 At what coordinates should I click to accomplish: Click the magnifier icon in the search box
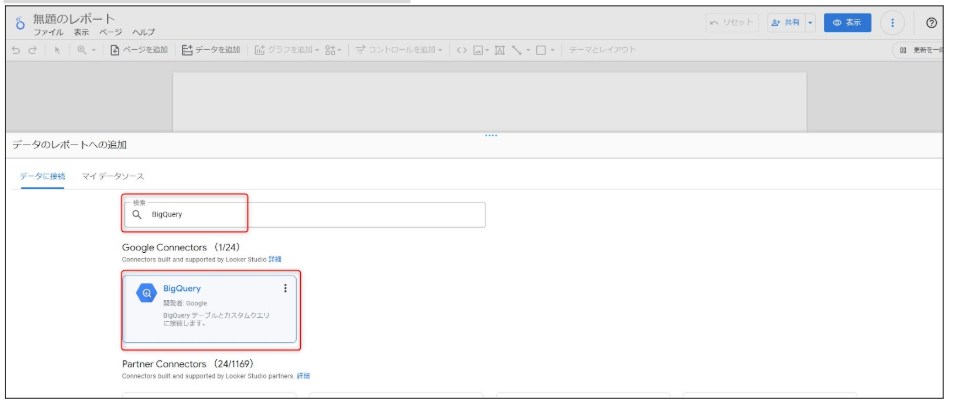point(137,214)
